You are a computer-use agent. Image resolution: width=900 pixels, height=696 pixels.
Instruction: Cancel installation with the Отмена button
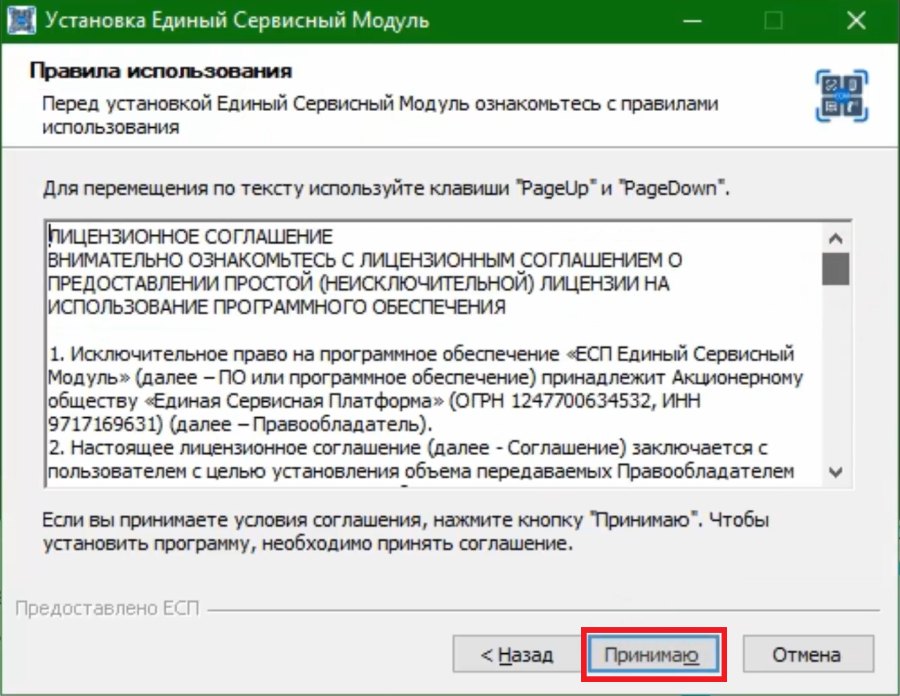tap(808, 654)
